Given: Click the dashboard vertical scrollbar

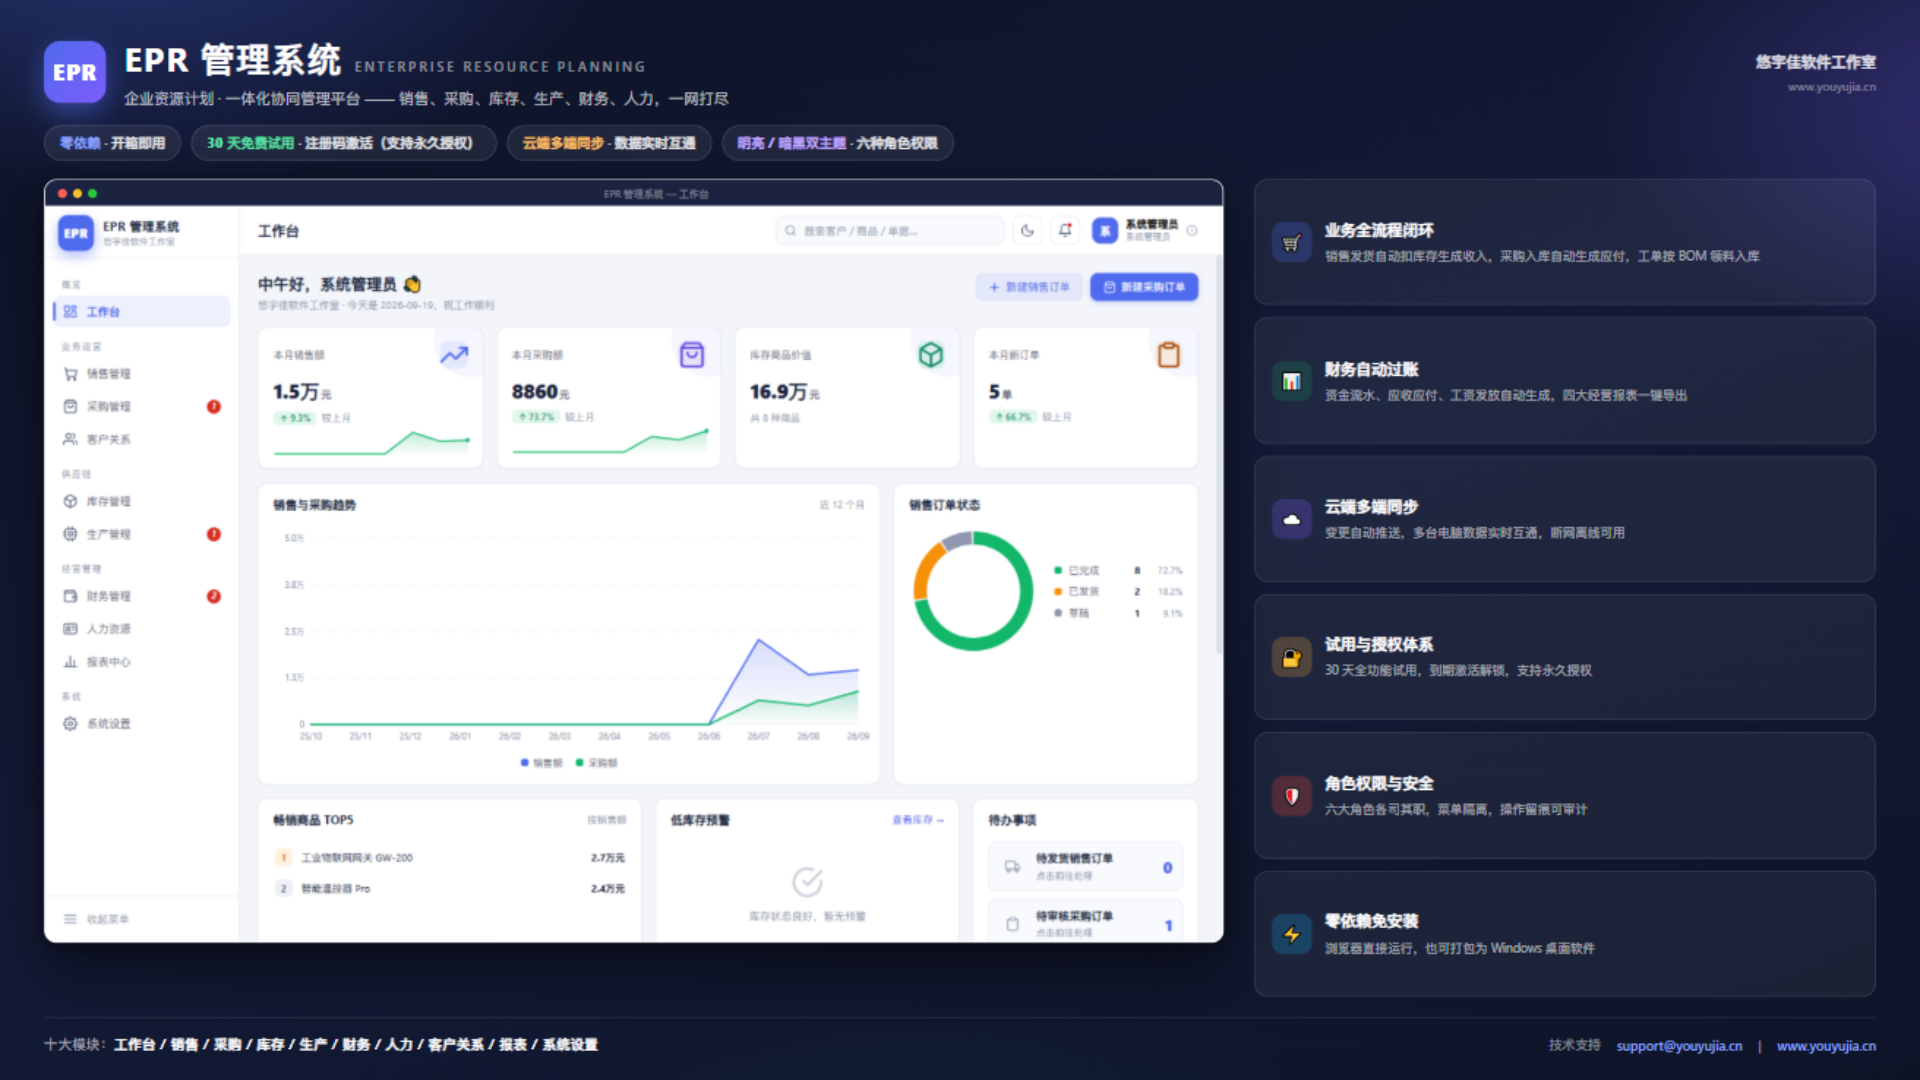Looking at the screenshot, I should click(1218, 455).
